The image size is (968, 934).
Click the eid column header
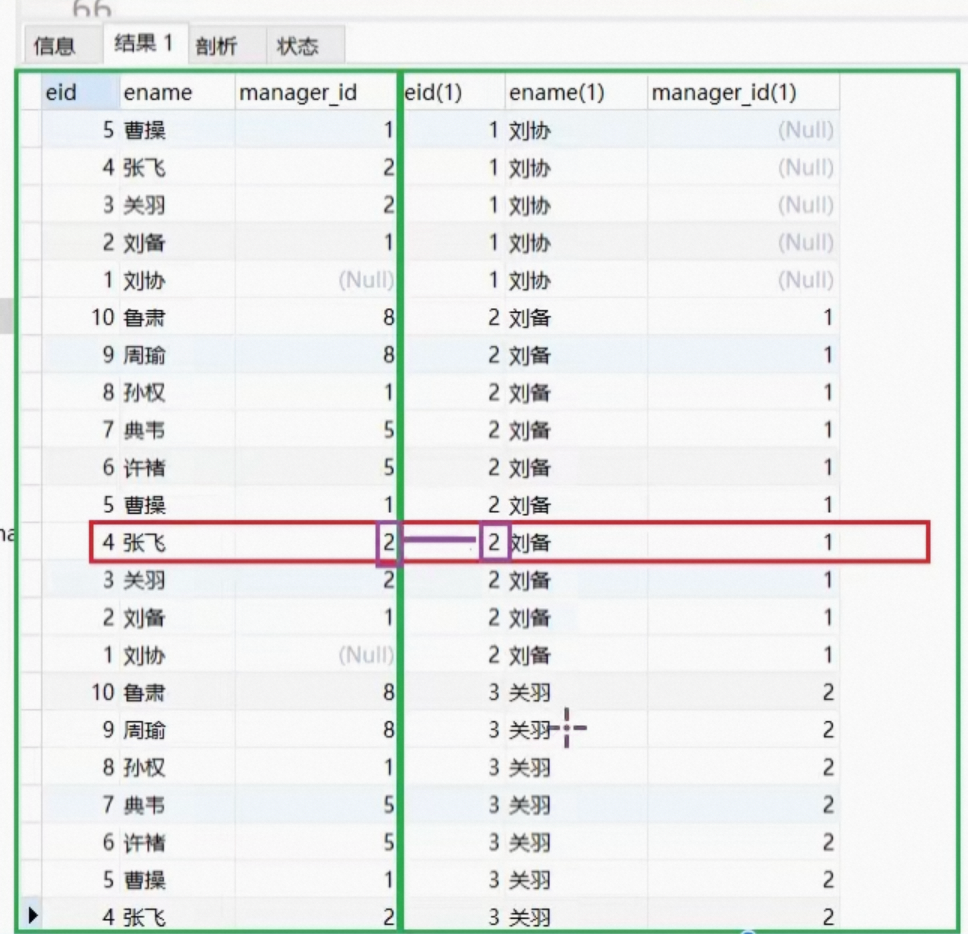click(x=80, y=93)
